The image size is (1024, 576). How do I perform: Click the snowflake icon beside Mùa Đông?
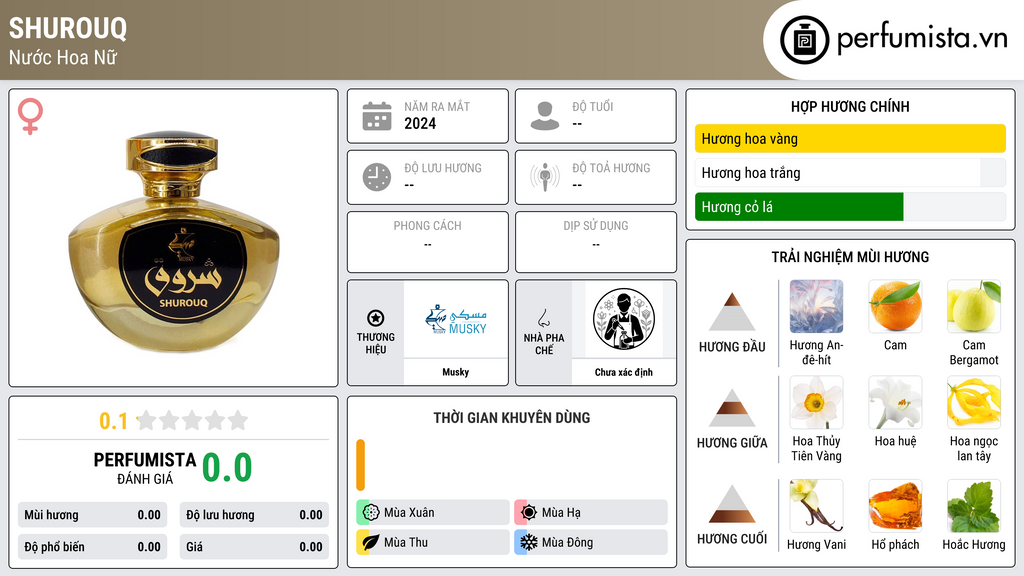point(529,542)
